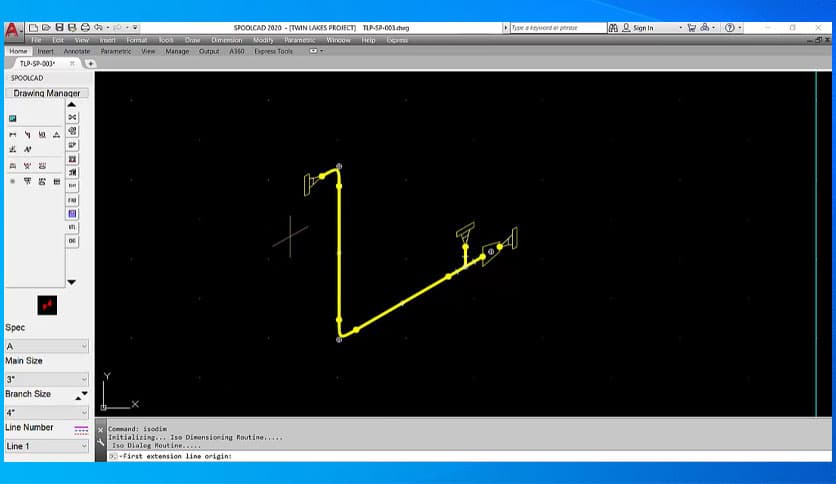Toggle the ribbon minimize panel button
This screenshot has height=484, width=836.
tap(313, 51)
